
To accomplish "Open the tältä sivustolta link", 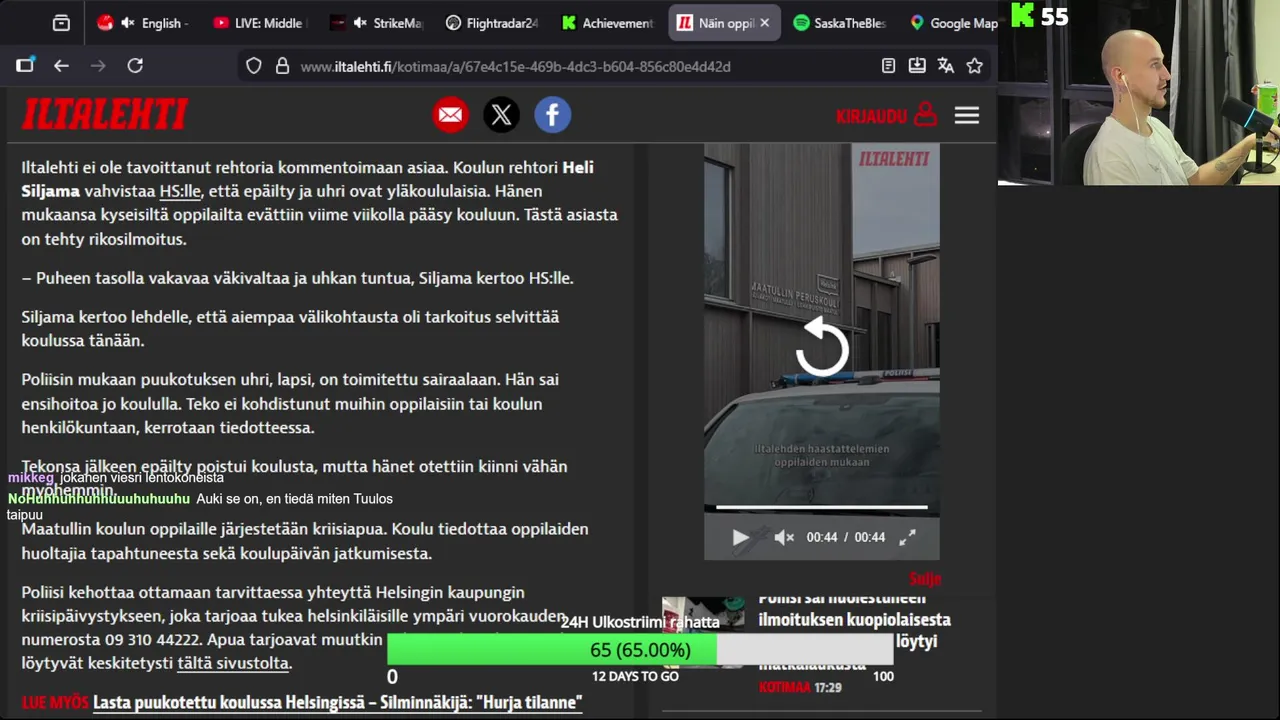I will pos(234,663).
